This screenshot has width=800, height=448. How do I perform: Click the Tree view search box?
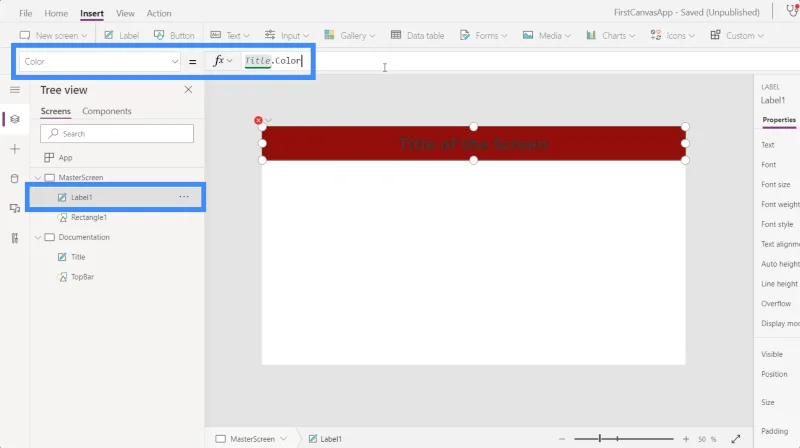117,134
